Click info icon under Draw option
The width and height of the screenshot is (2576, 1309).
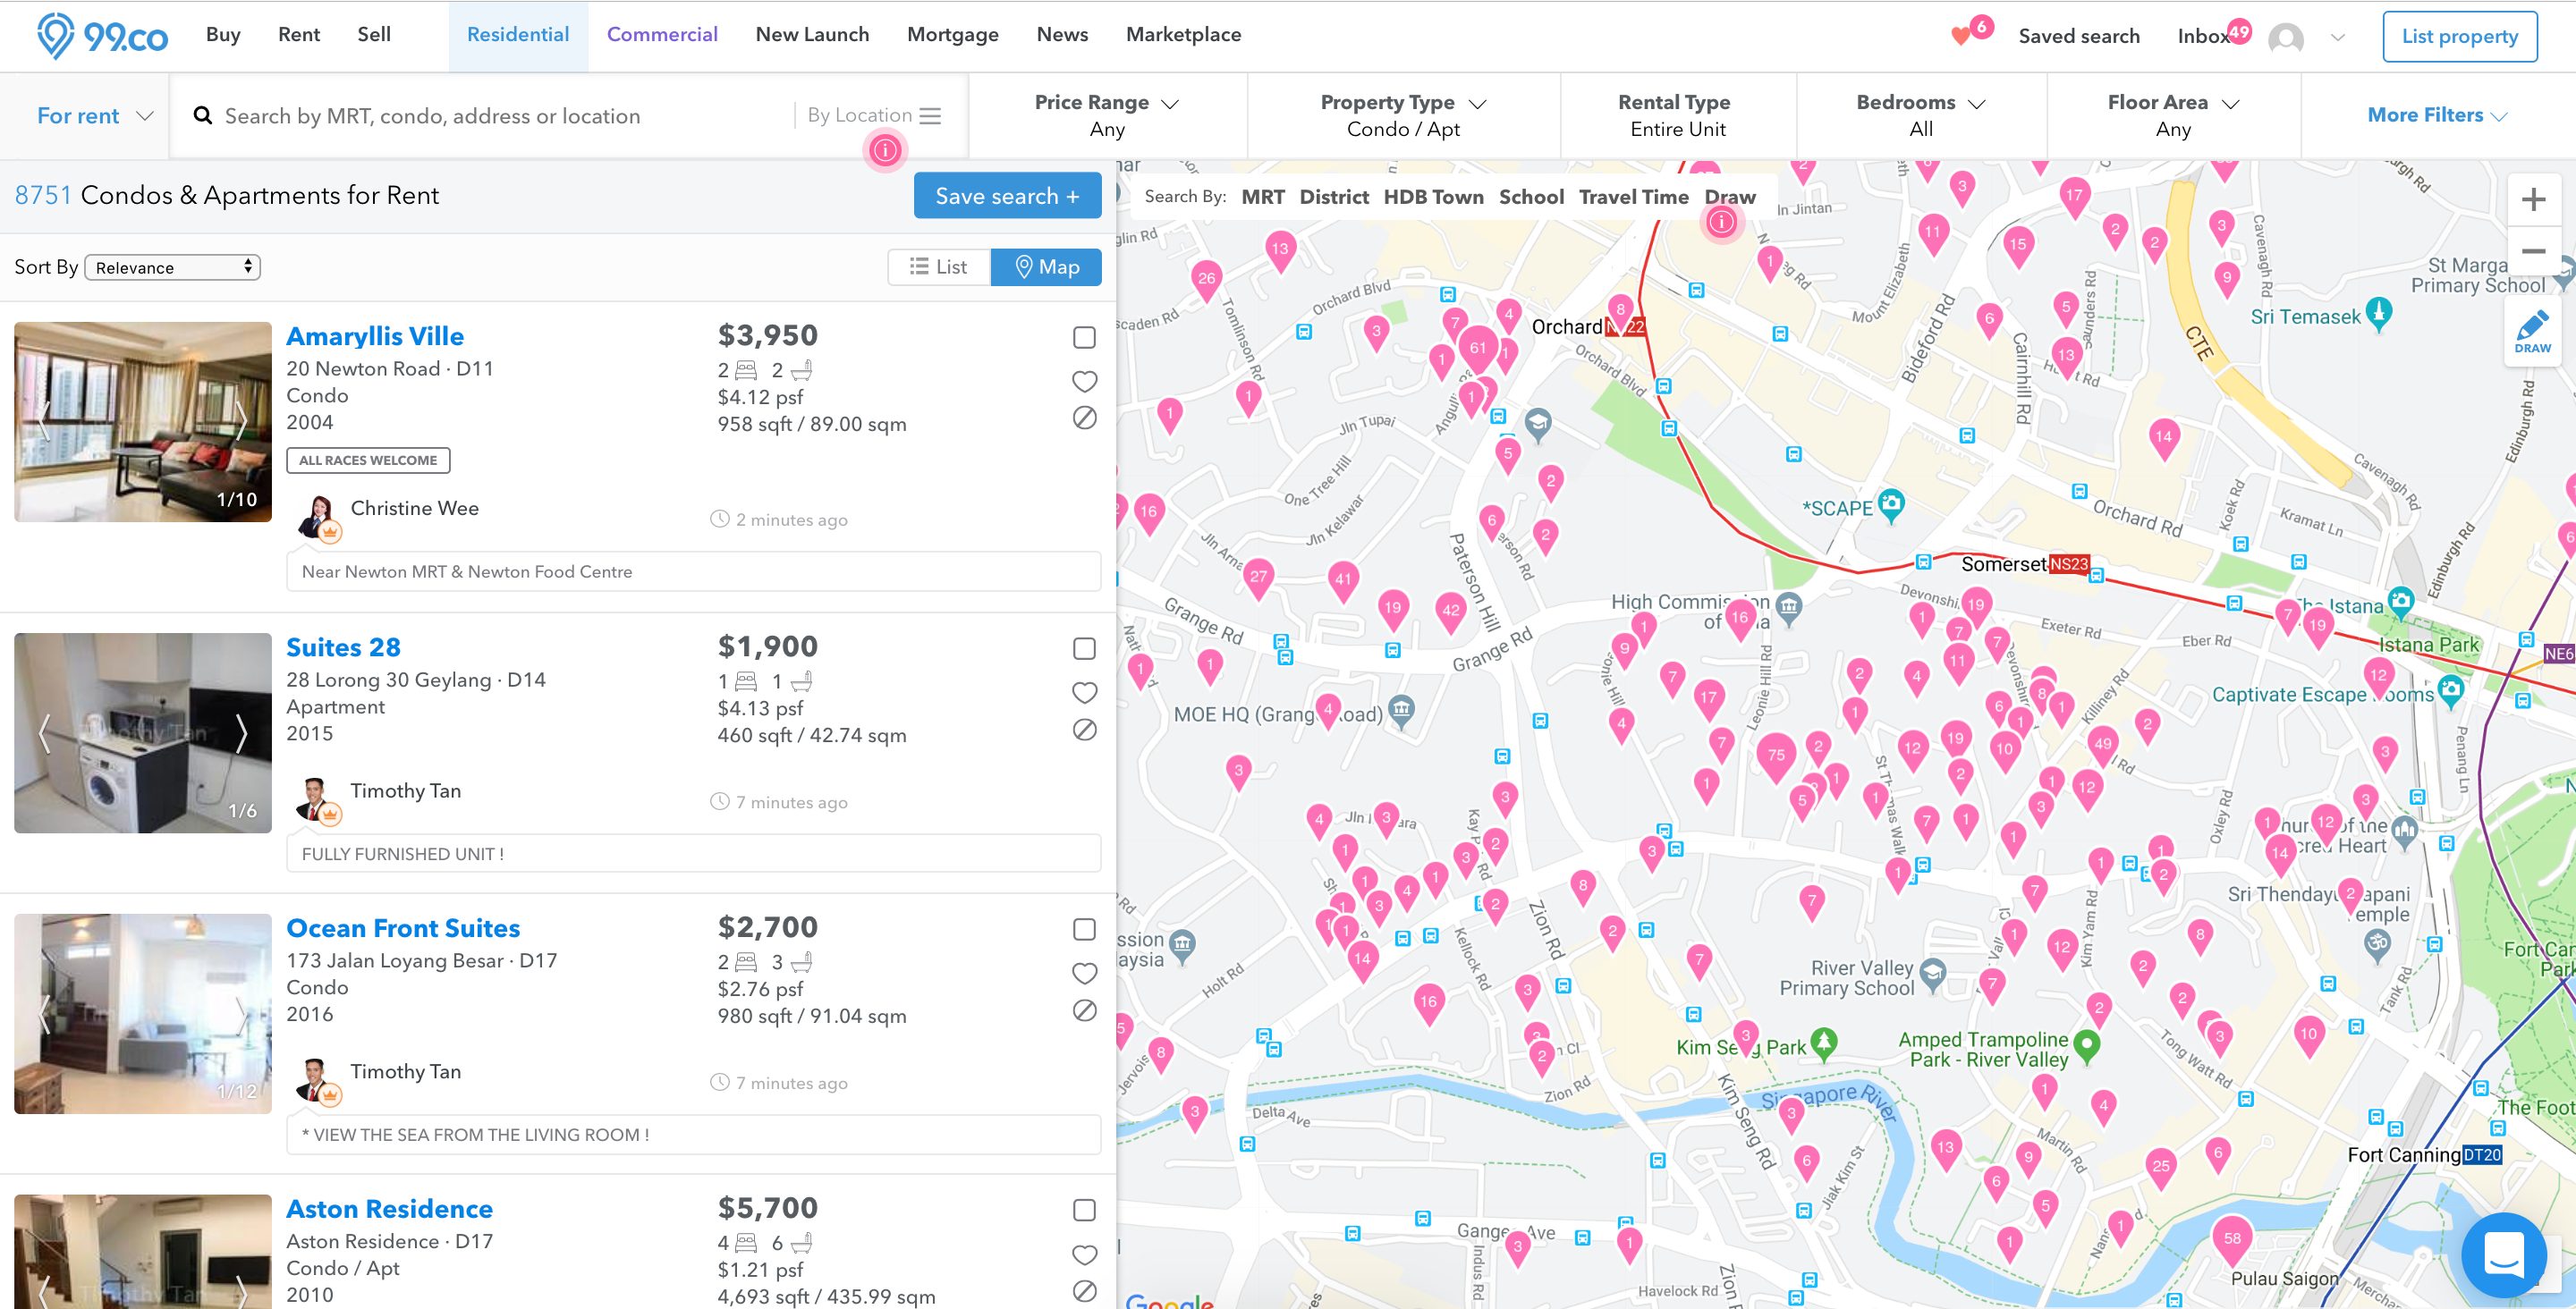tap(1721, 222)
